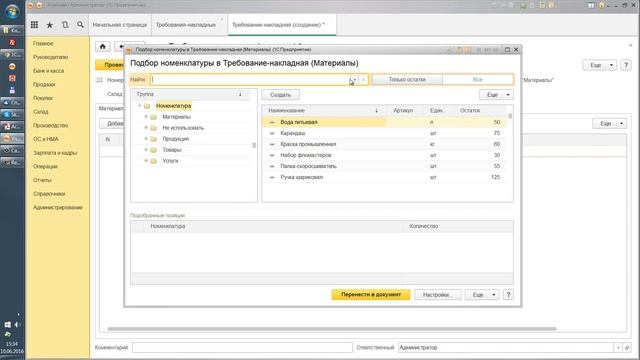Switch filter to Все
The width and height of the screenshot is (640, 360).
pyautogui.click(x=478, y=80)
